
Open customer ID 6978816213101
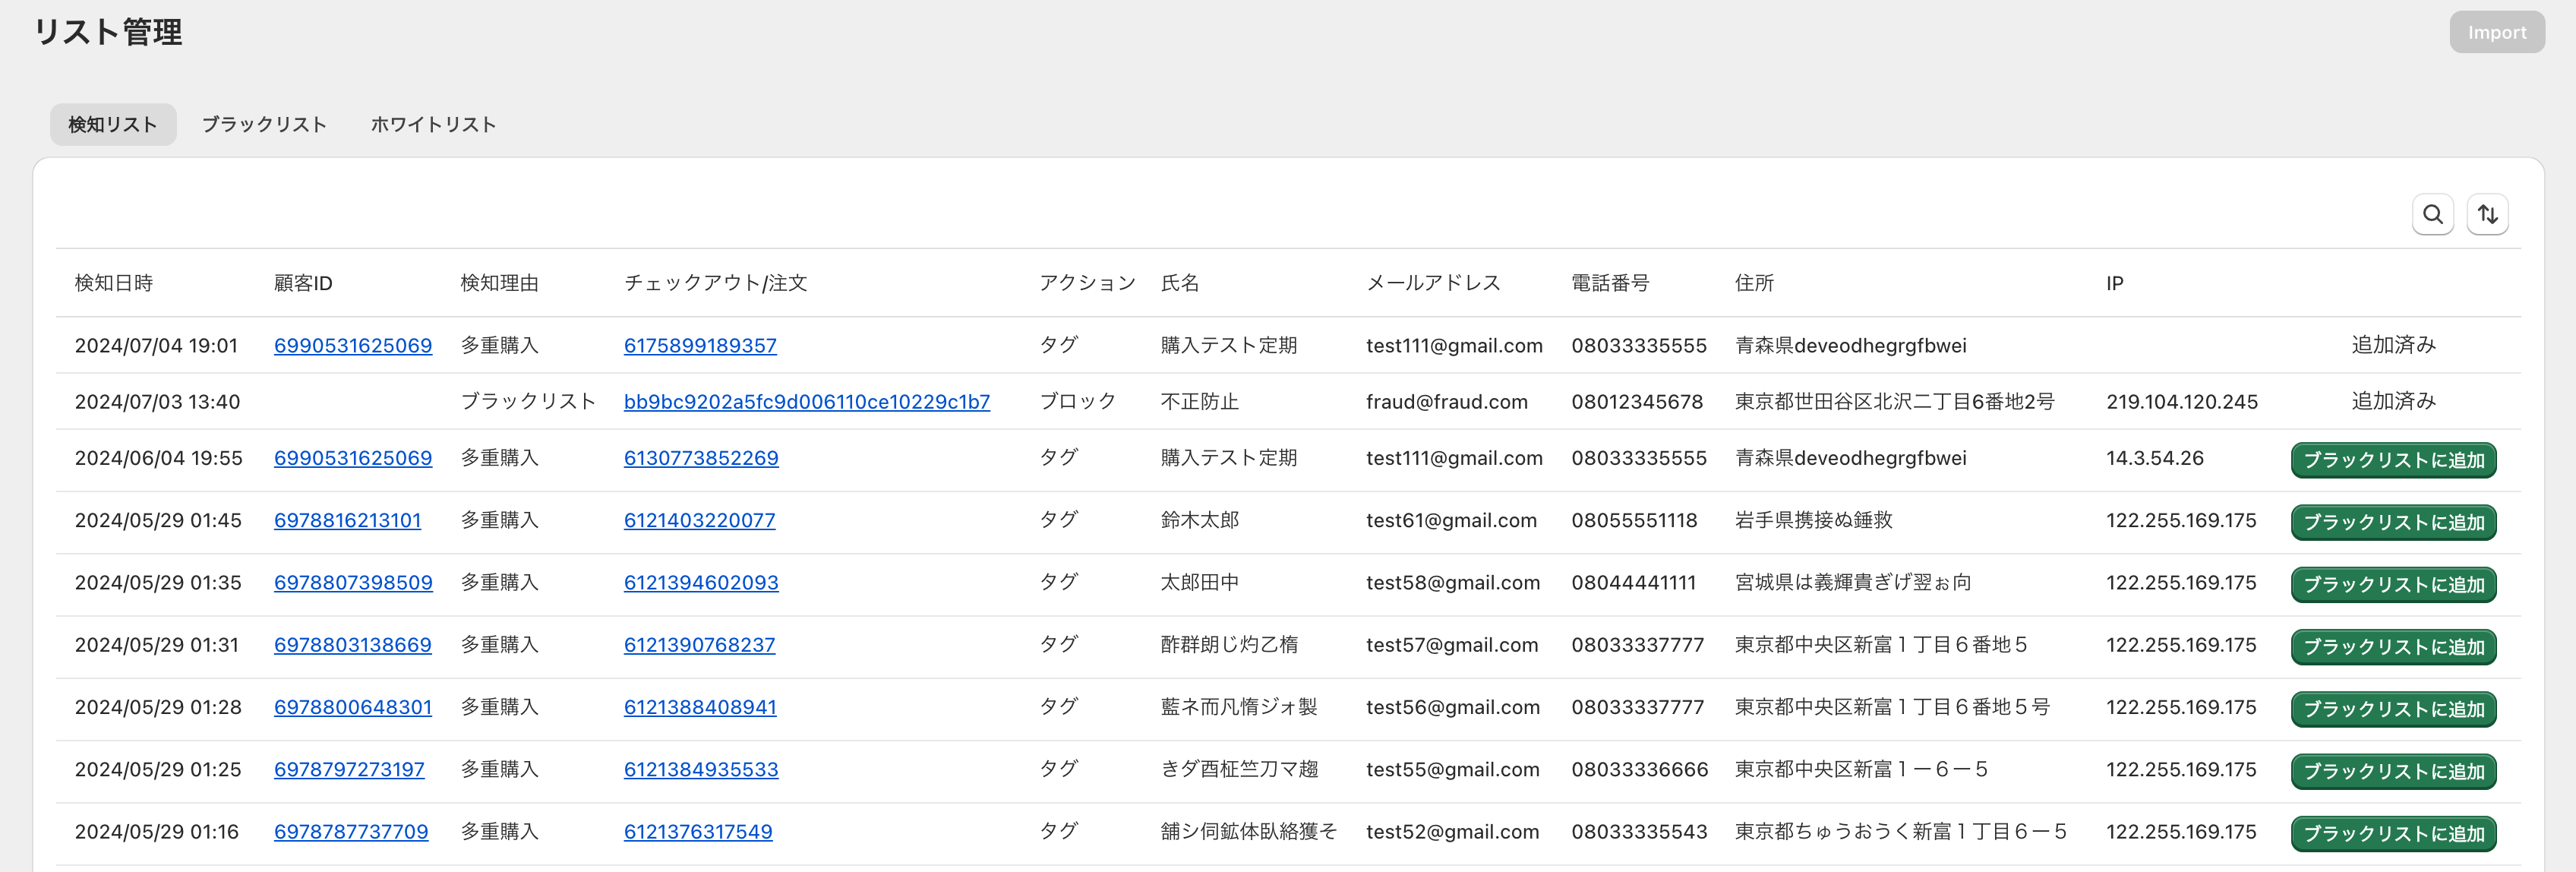point(347,520)
